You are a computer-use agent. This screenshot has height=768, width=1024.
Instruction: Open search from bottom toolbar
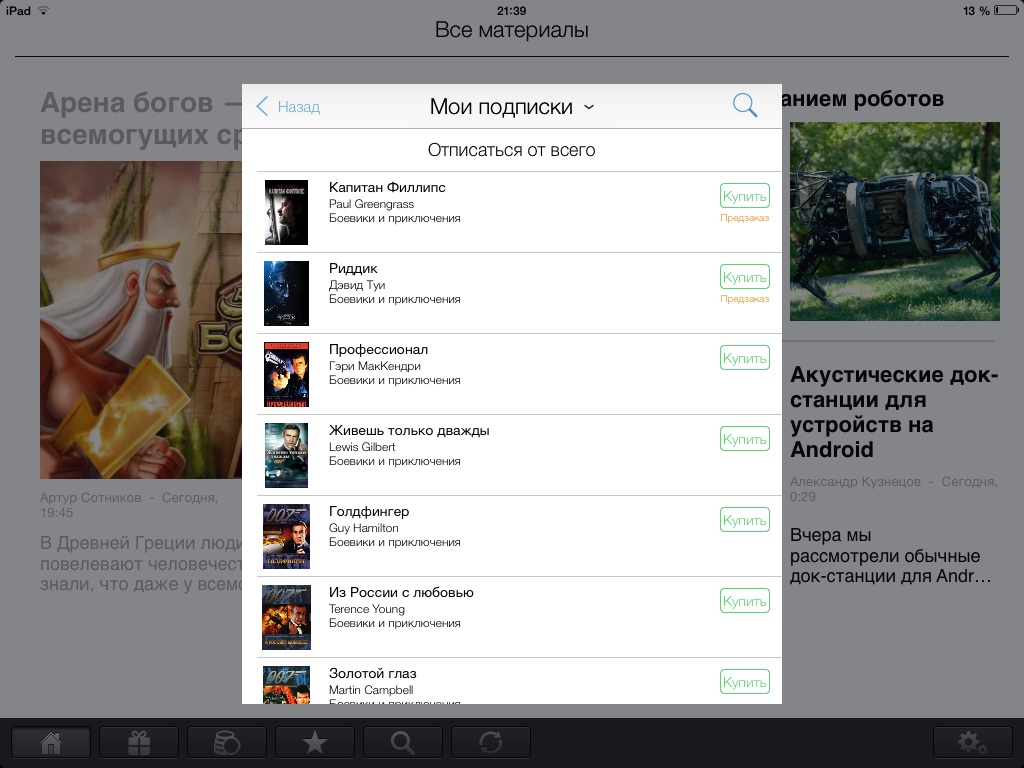[x=402, y=742]
